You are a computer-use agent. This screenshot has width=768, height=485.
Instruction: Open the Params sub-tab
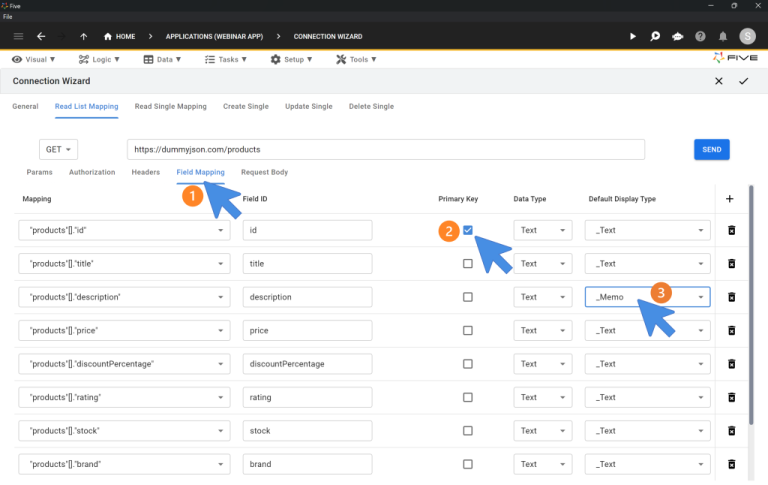click(x=39, y=172)
